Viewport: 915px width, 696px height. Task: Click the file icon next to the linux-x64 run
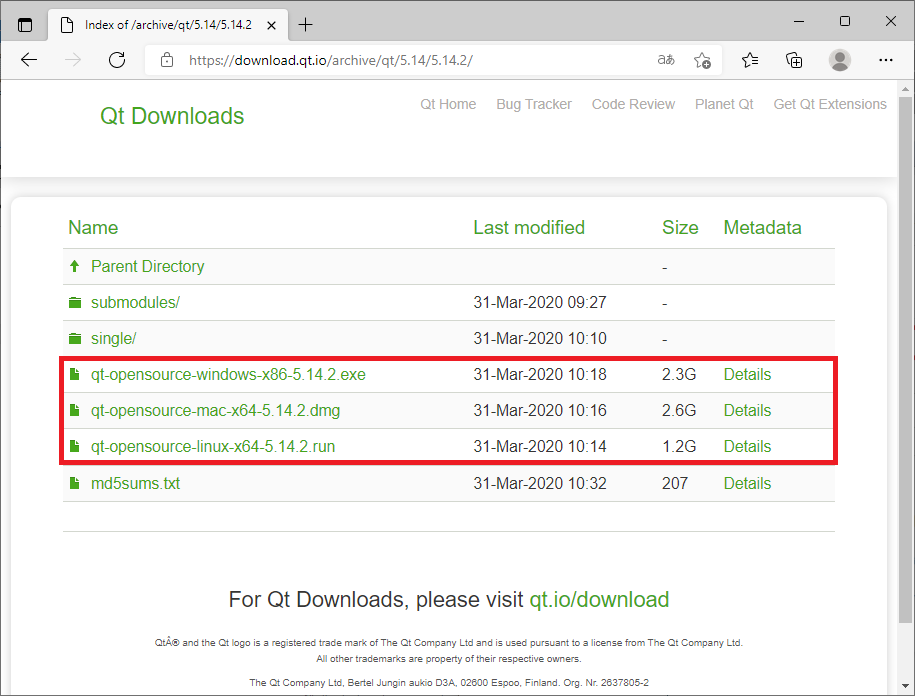click(75, 446)
